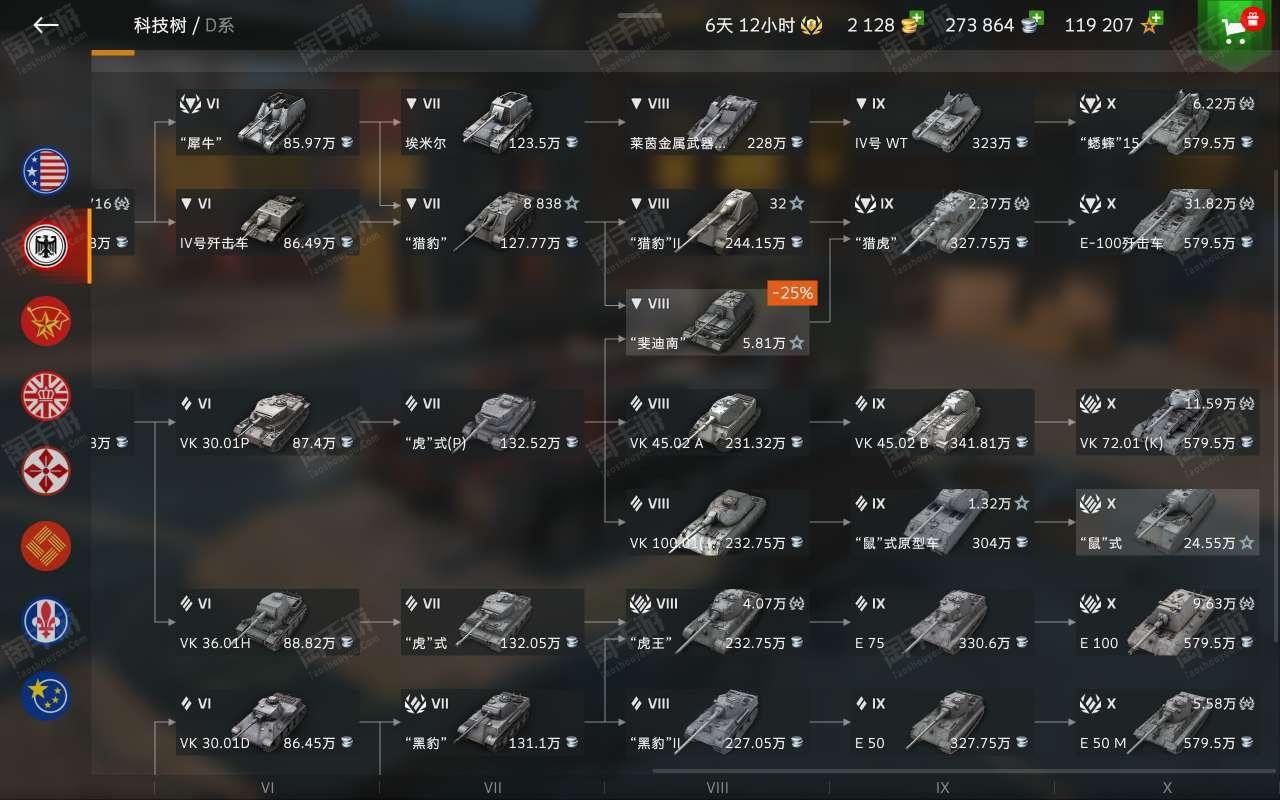Open the "鼠"式 tier X tank
Viewport: 1280px width, 800px height.
coord(1167,522)
